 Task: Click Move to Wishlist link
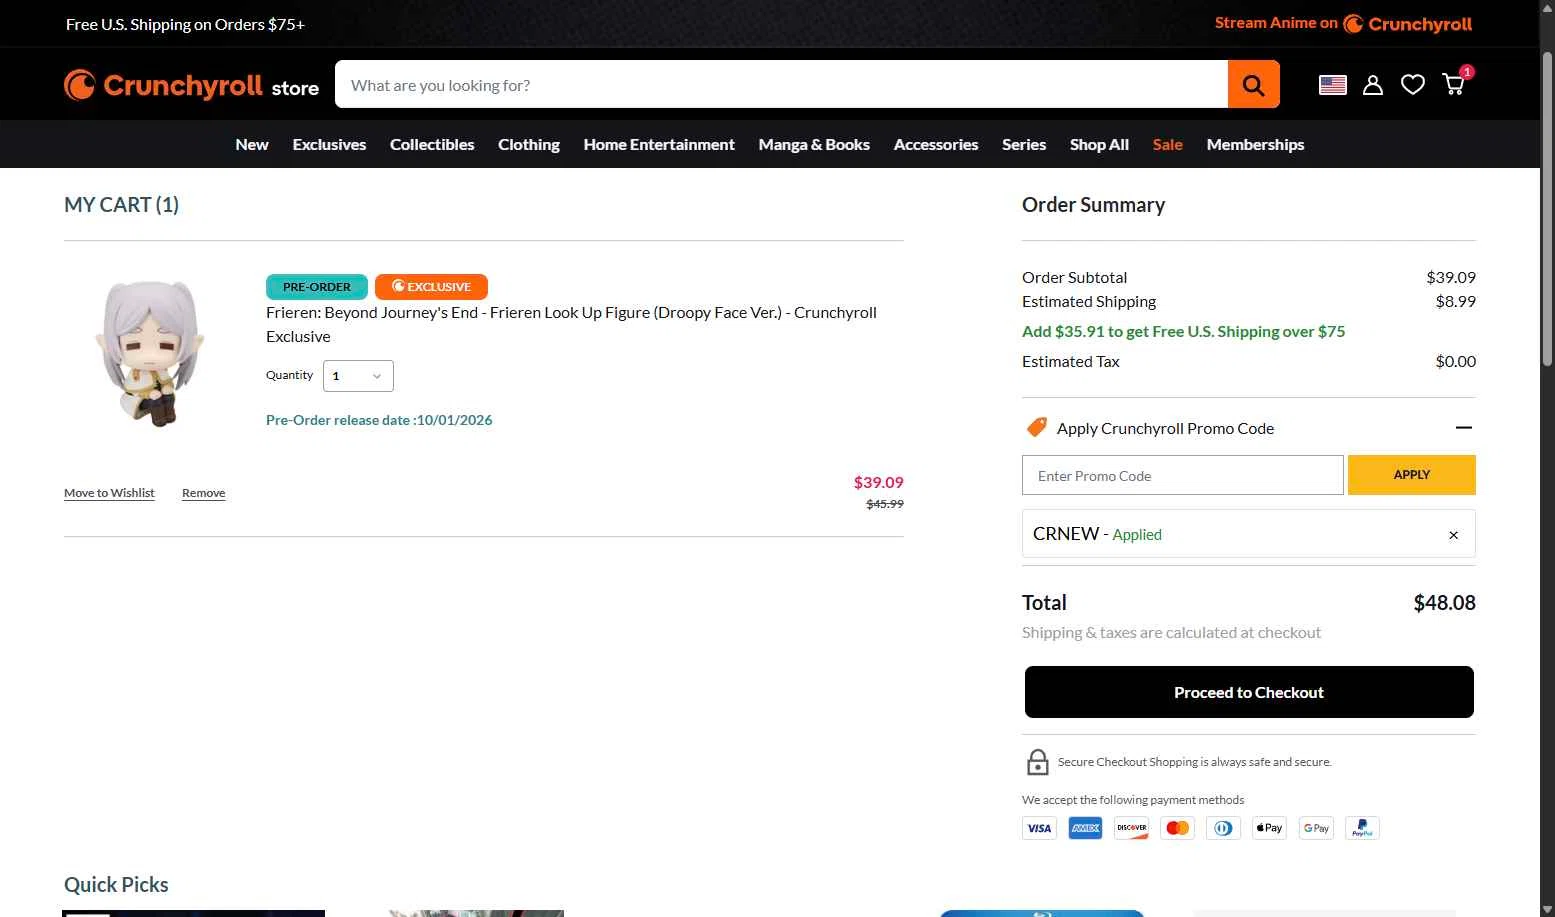coord(109,493)
